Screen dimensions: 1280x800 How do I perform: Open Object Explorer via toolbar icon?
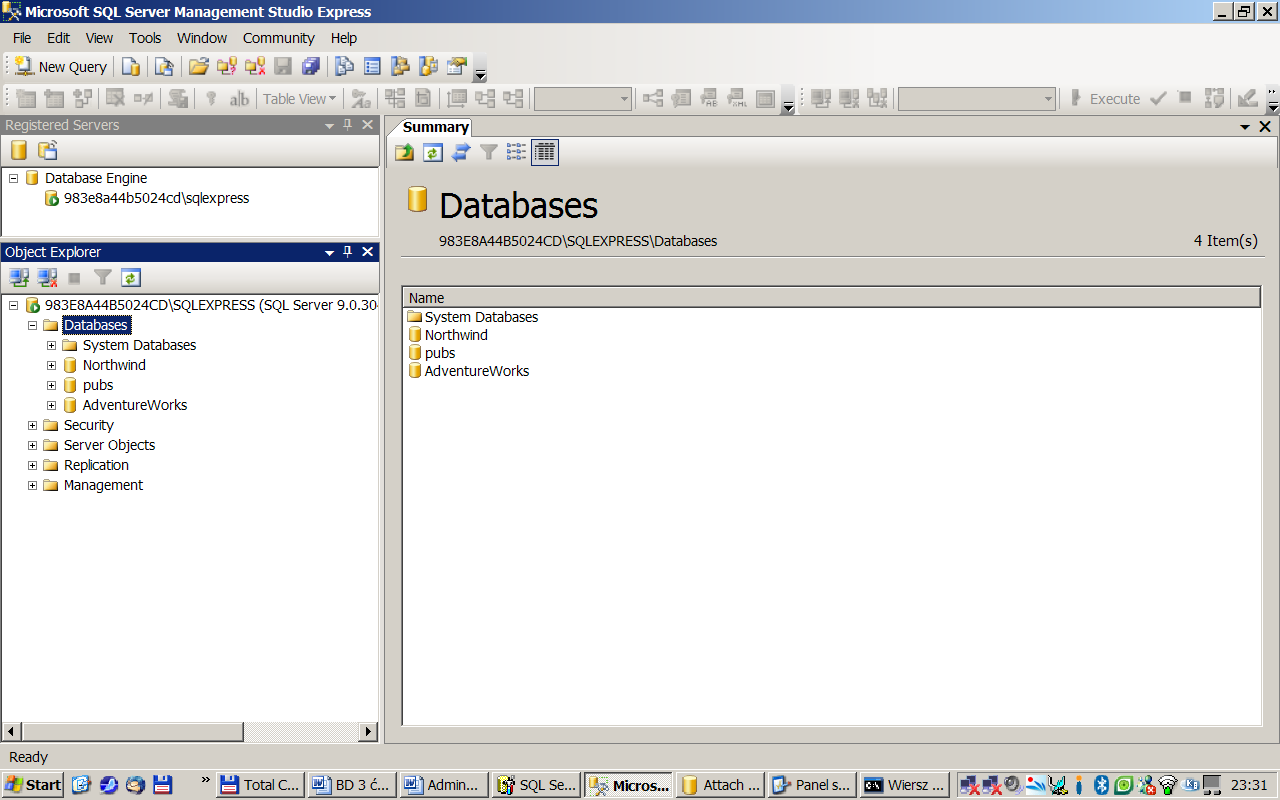[401, 67]
